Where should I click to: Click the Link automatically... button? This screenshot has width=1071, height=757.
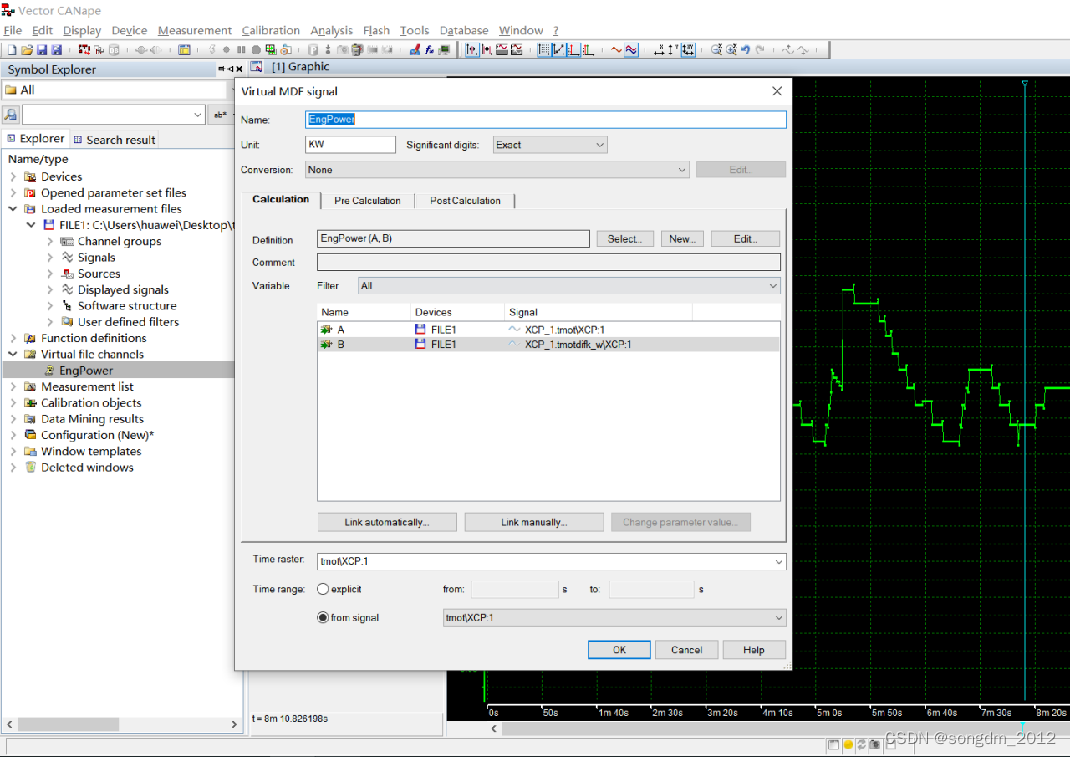pyautogui.click(x=387, y=522)
